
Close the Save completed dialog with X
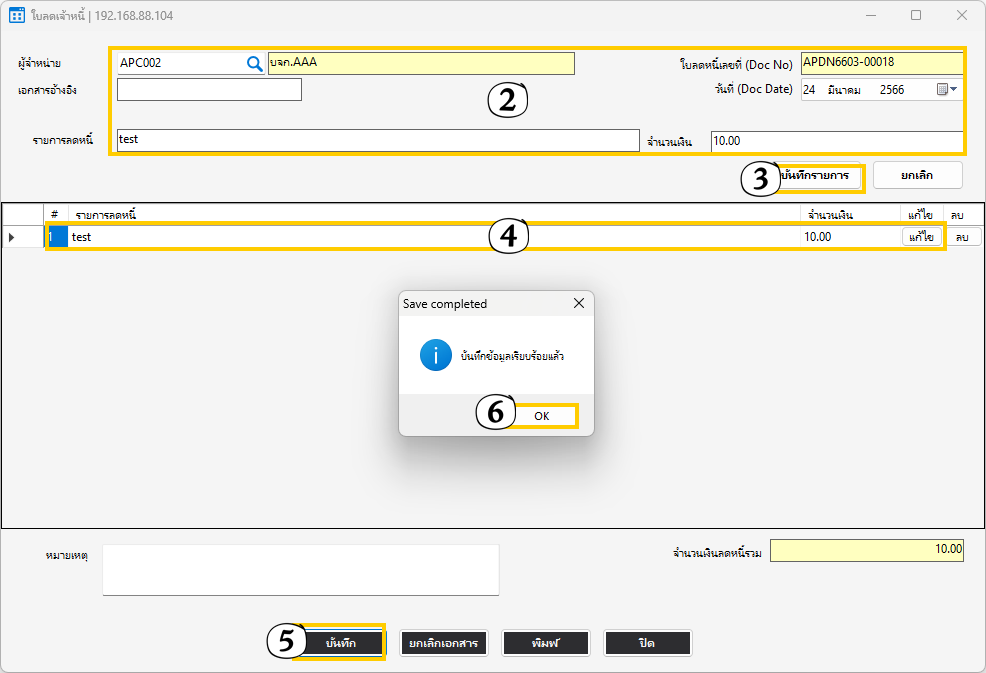coord(578,303)
